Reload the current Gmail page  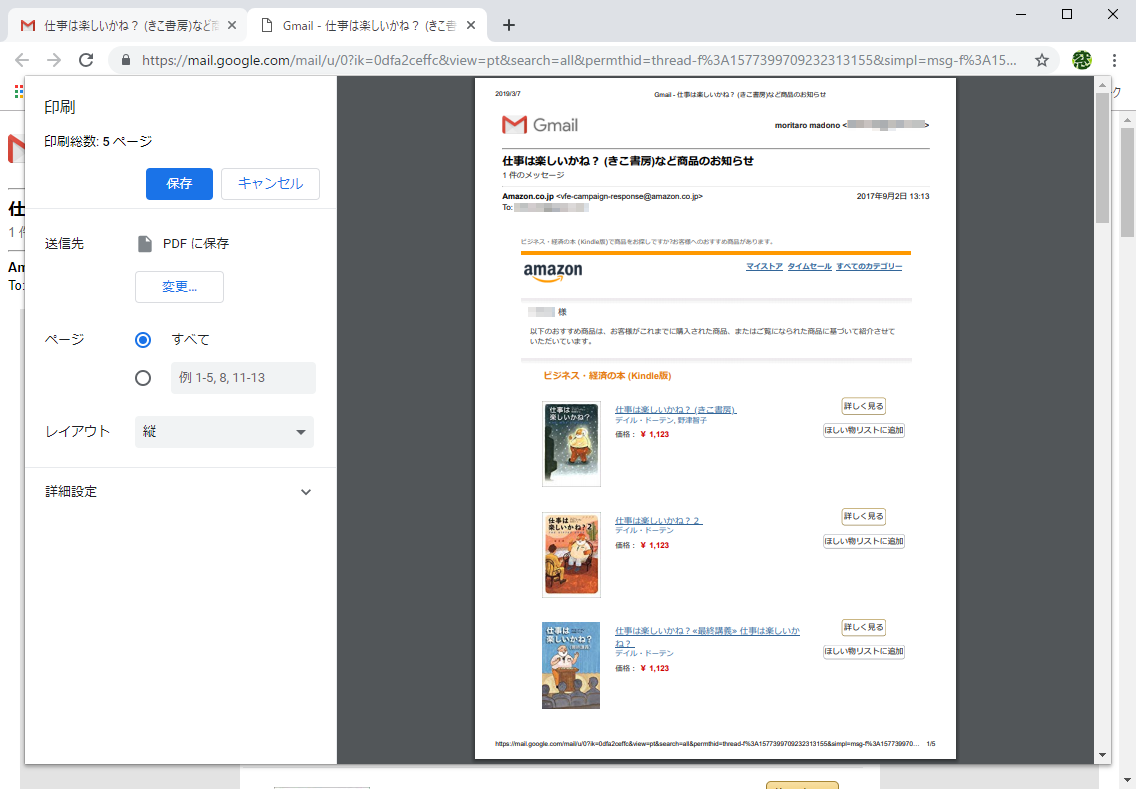coord(86,60)
